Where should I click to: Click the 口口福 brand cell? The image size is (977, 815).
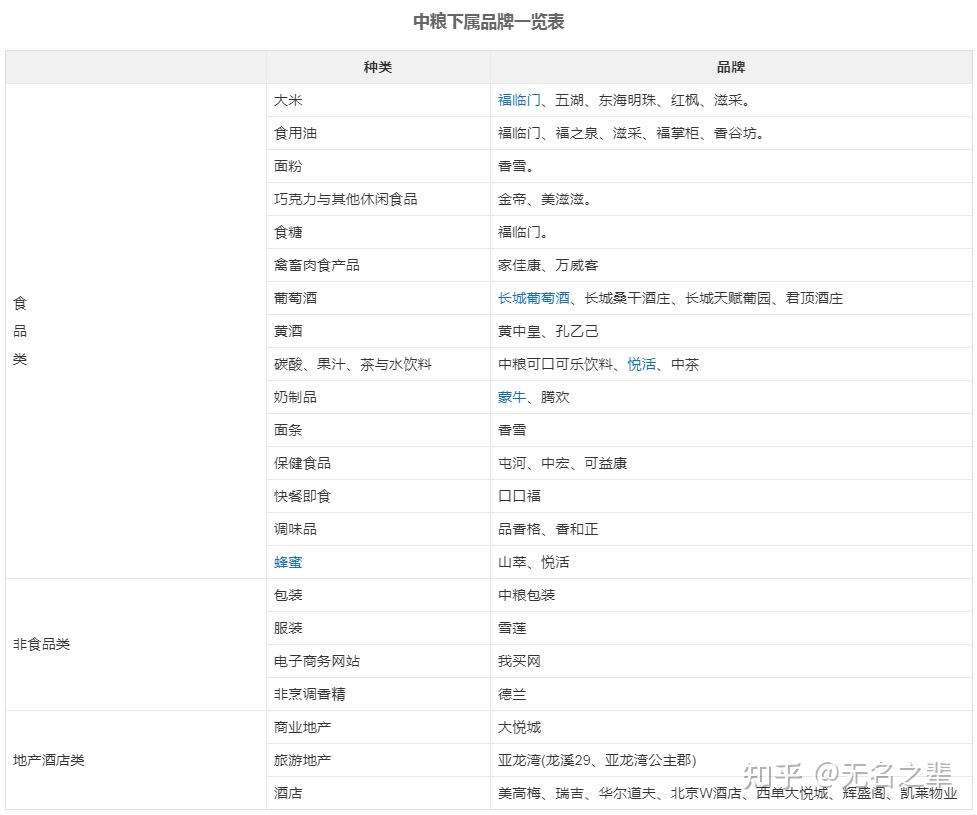pyautogui.click(x=732, y=497)
